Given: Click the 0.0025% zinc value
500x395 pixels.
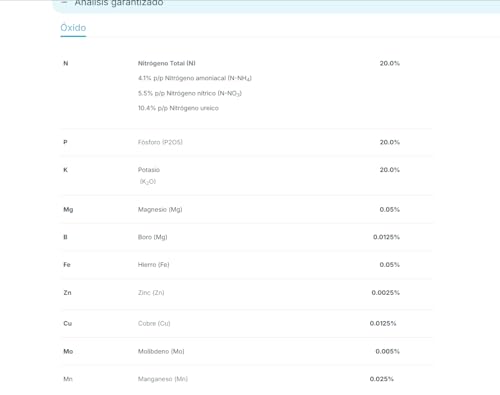Looking at the screenshot, I should point(386,293).
